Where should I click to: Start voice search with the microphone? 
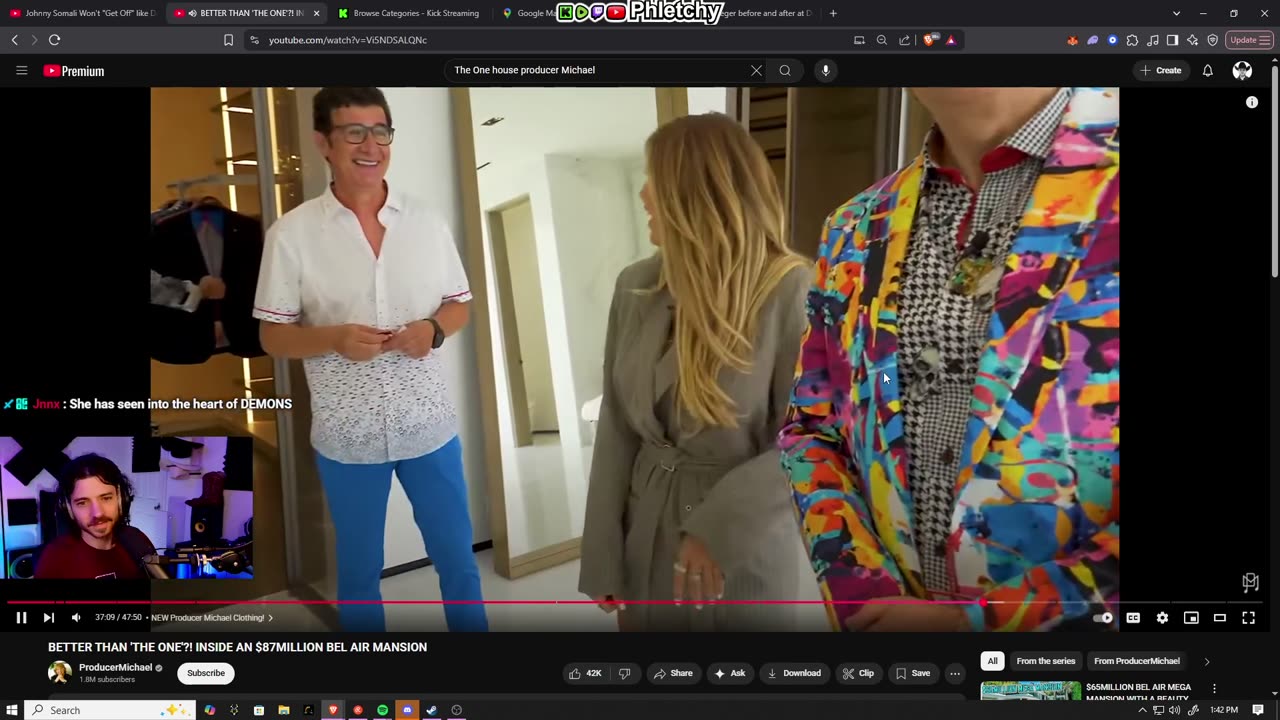click(825, 70)
